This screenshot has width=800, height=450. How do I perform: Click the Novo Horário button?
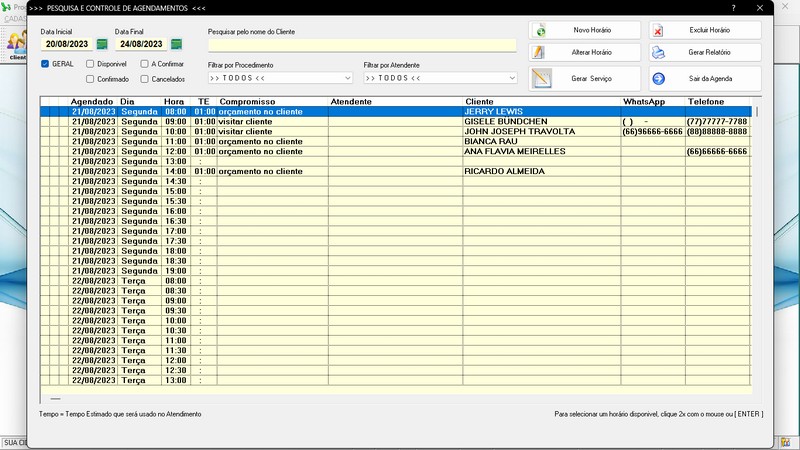coord(585,30)
